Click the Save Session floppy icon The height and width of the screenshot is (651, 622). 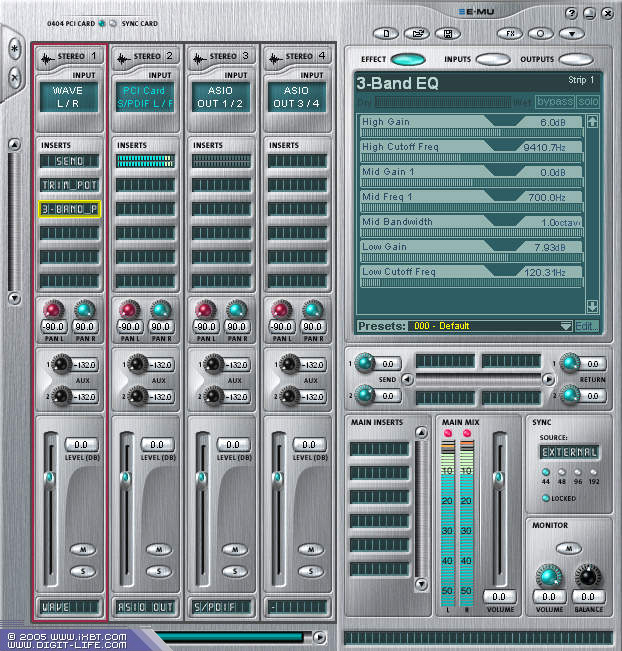(450, 32)
